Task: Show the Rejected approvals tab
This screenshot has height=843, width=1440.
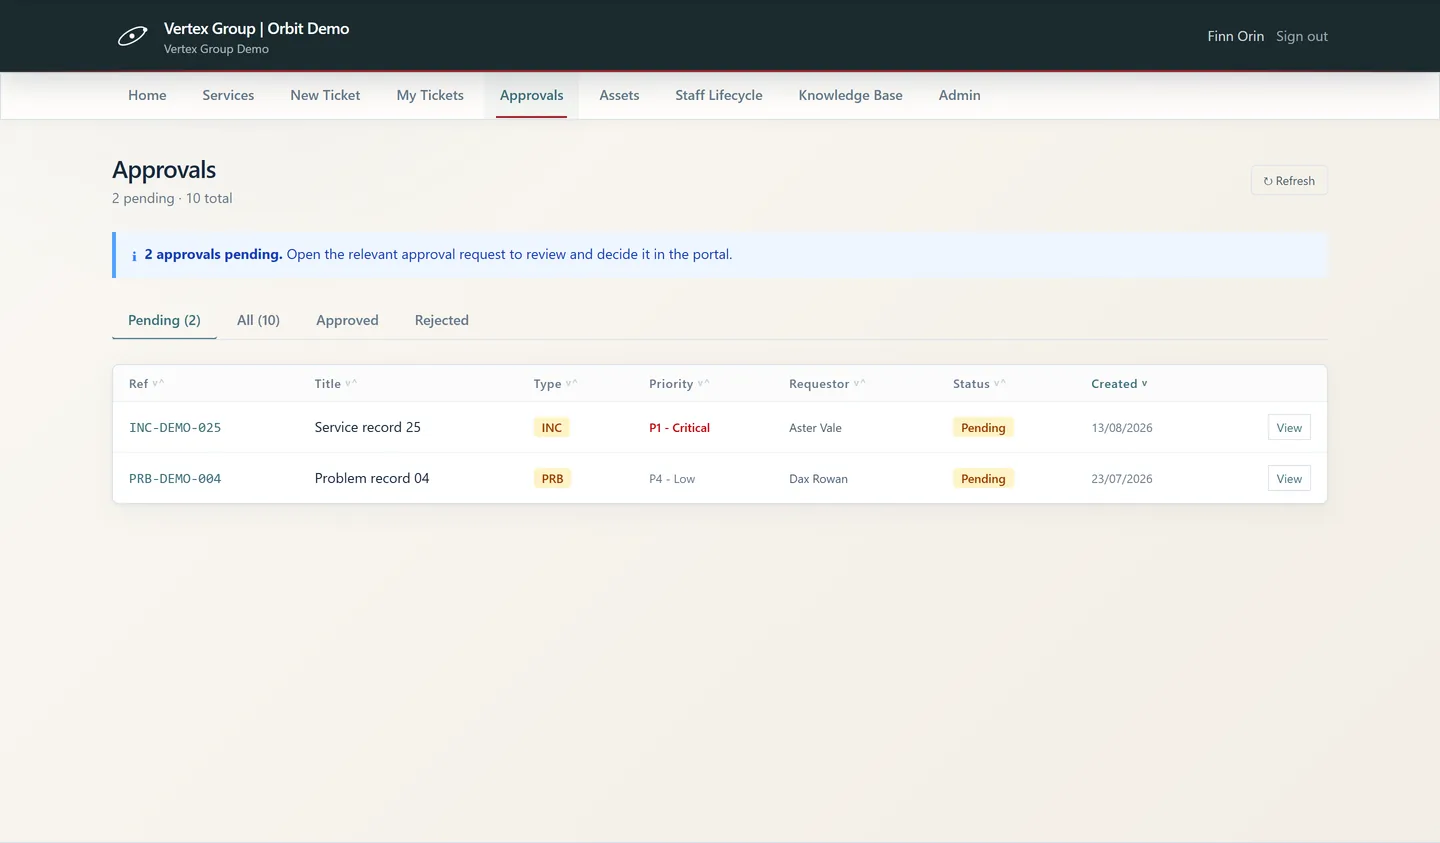Action: coord(441,321)
